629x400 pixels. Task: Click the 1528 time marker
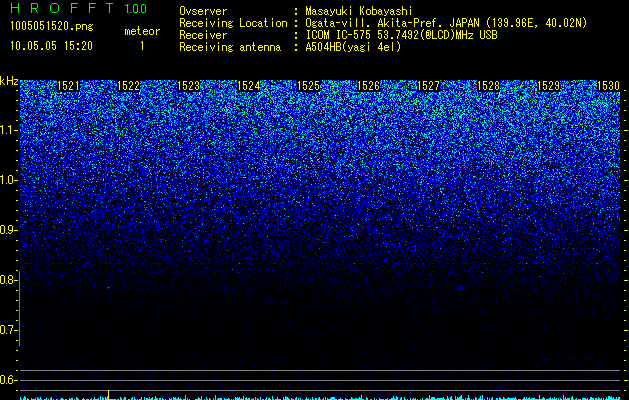(488, 85)
